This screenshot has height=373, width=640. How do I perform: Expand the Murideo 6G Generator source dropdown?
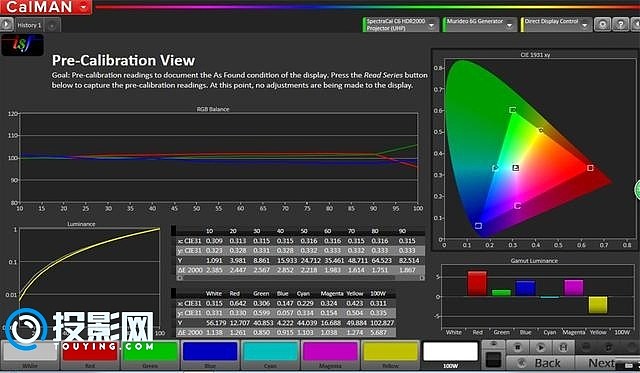[509, 25]
